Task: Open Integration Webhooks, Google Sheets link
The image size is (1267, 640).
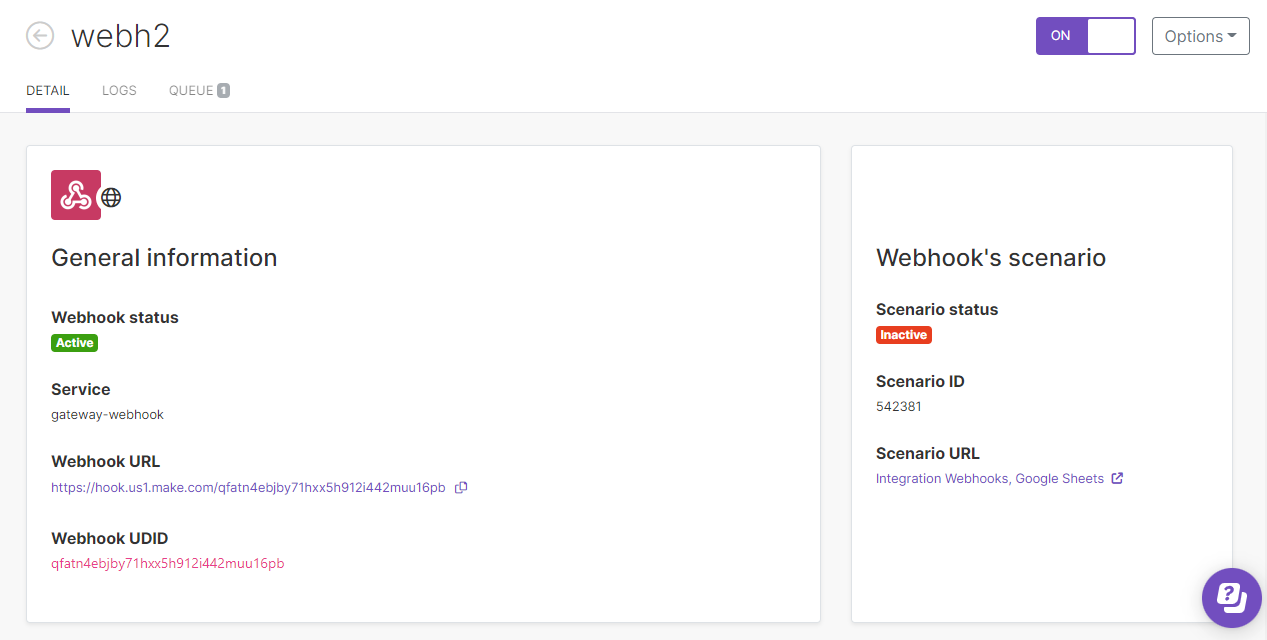Action: [990, 478]
